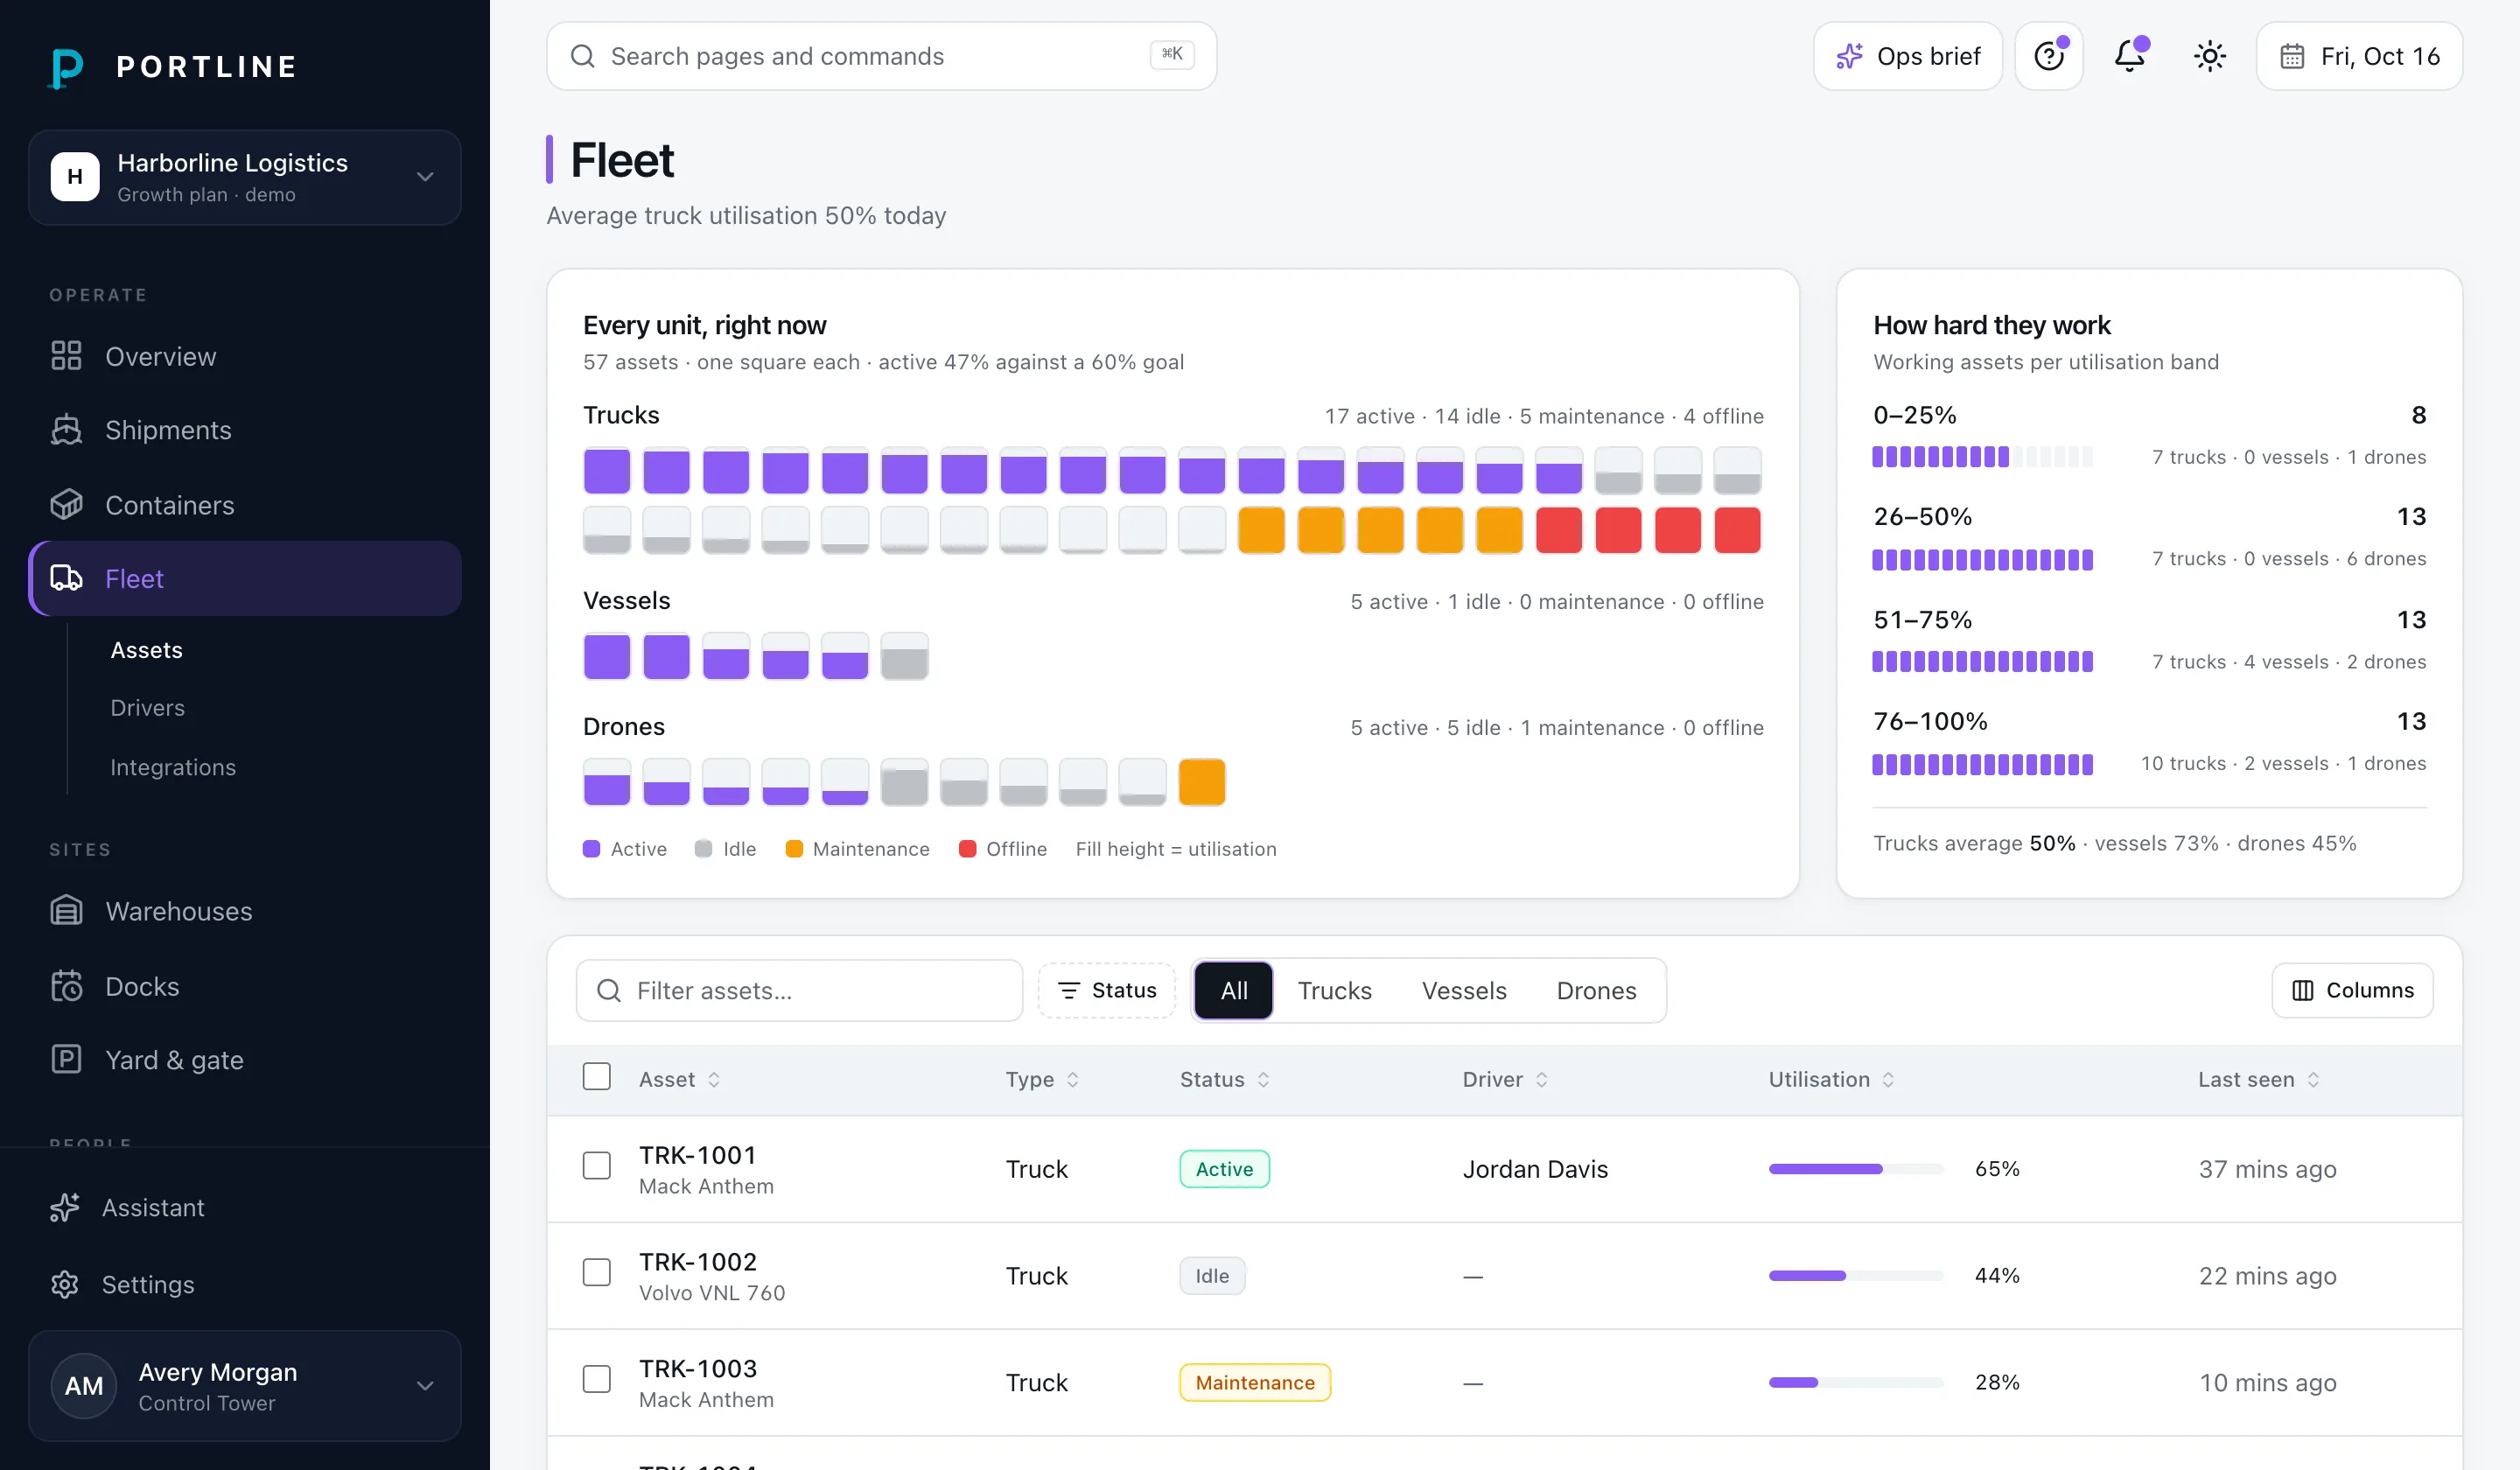The height and width of the screenshot is (1470, 2520).
Task: Click the Docks calendar-clock icon
Action: tap(66, 985)
